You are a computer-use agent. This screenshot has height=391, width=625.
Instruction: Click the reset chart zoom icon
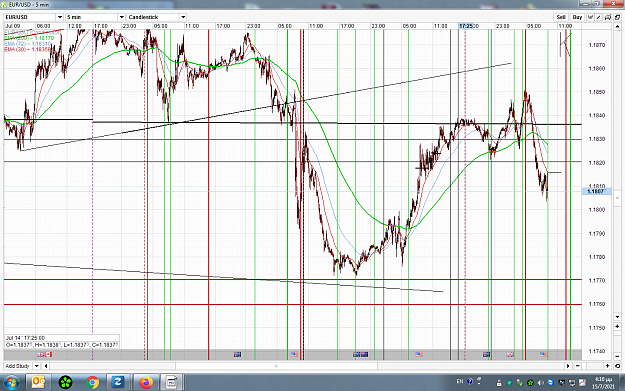[x=617, y=366]
